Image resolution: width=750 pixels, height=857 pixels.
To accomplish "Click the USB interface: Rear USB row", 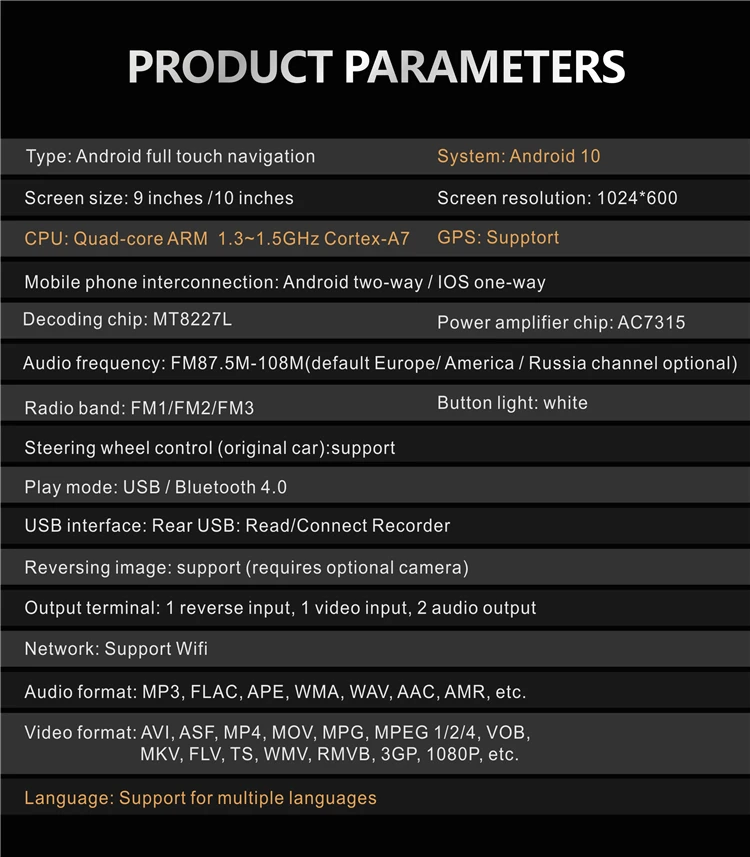I will click(237, 526).
